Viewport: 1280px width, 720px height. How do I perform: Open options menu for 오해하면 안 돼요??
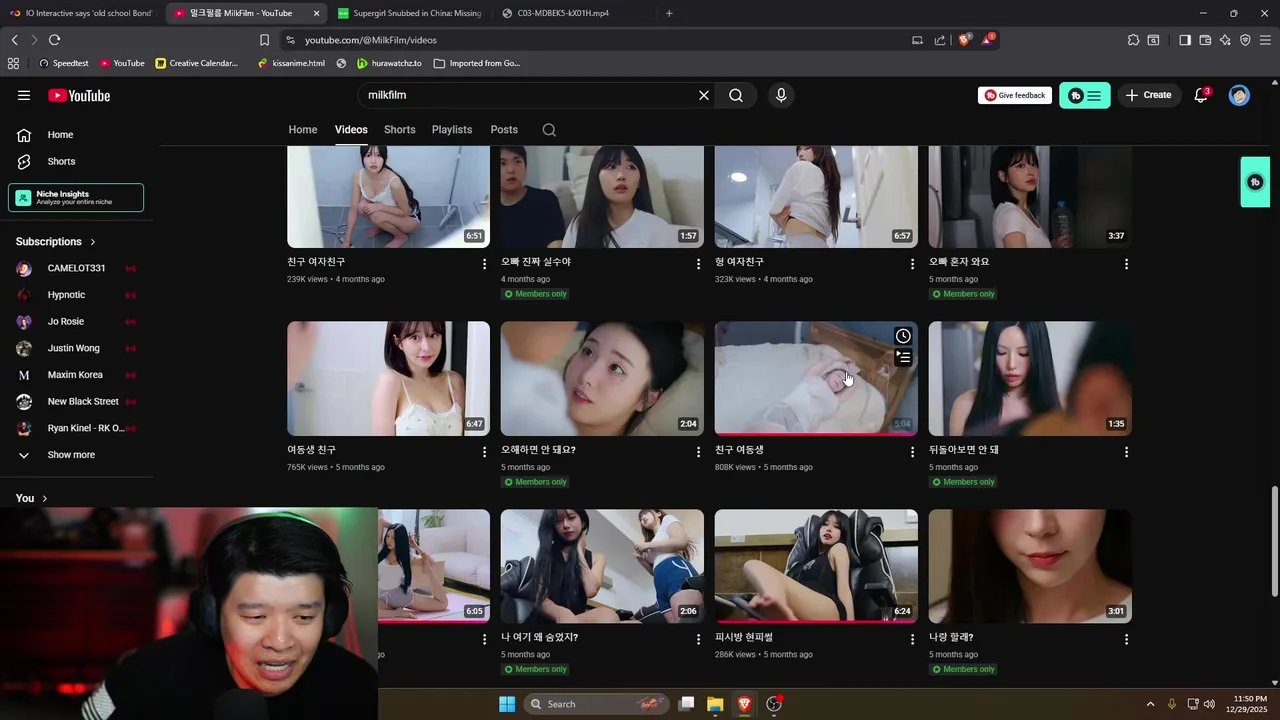(698, 452)
